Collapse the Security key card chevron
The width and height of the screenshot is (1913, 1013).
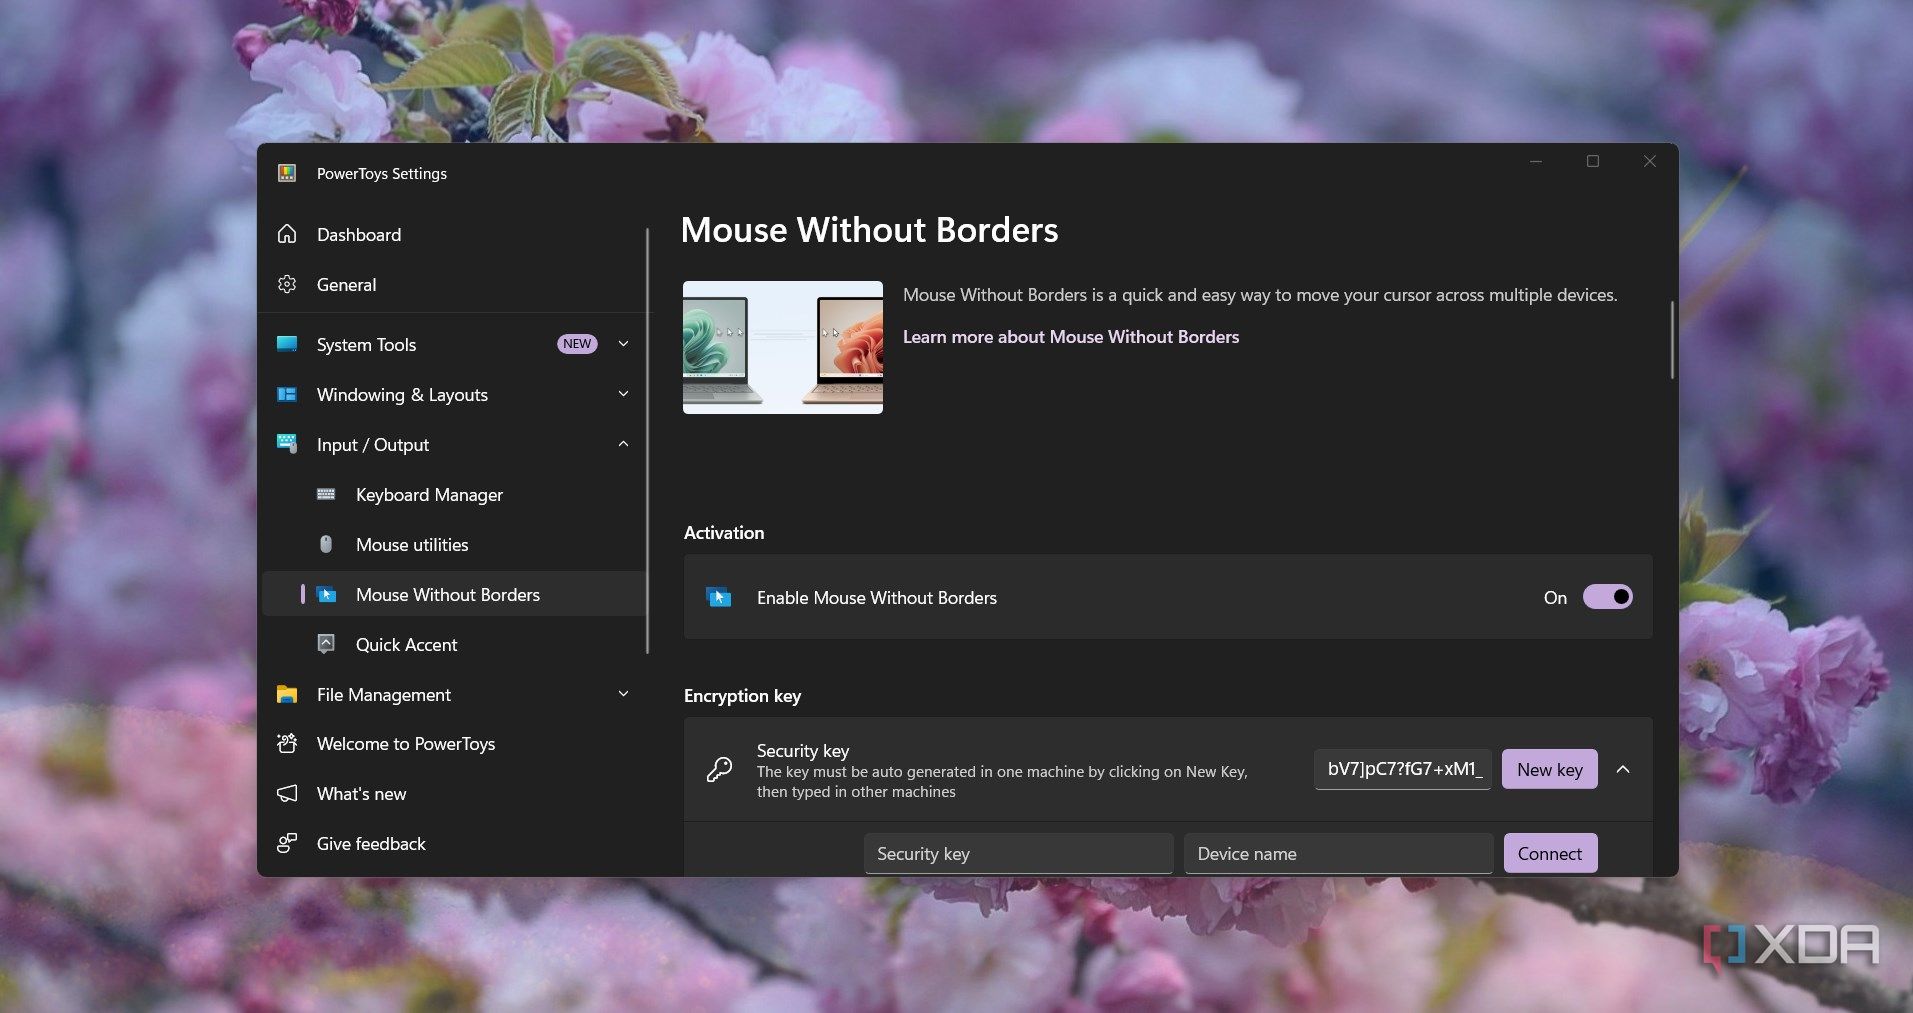(x=1623, y=769)
